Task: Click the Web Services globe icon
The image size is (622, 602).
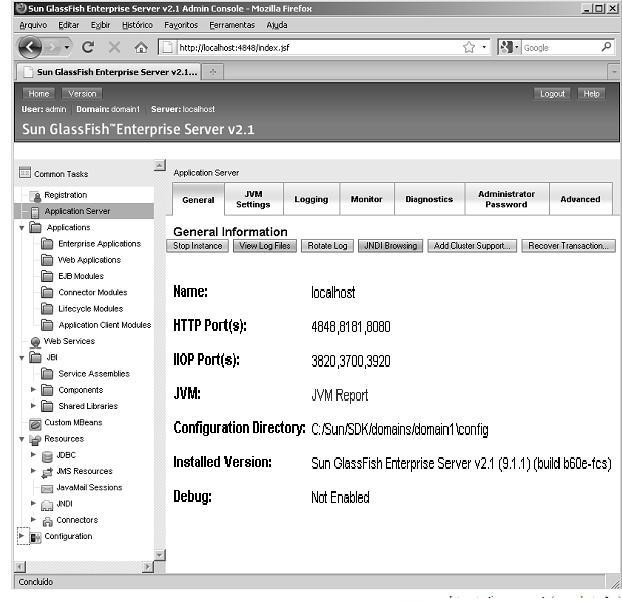Action: [36, 342]
